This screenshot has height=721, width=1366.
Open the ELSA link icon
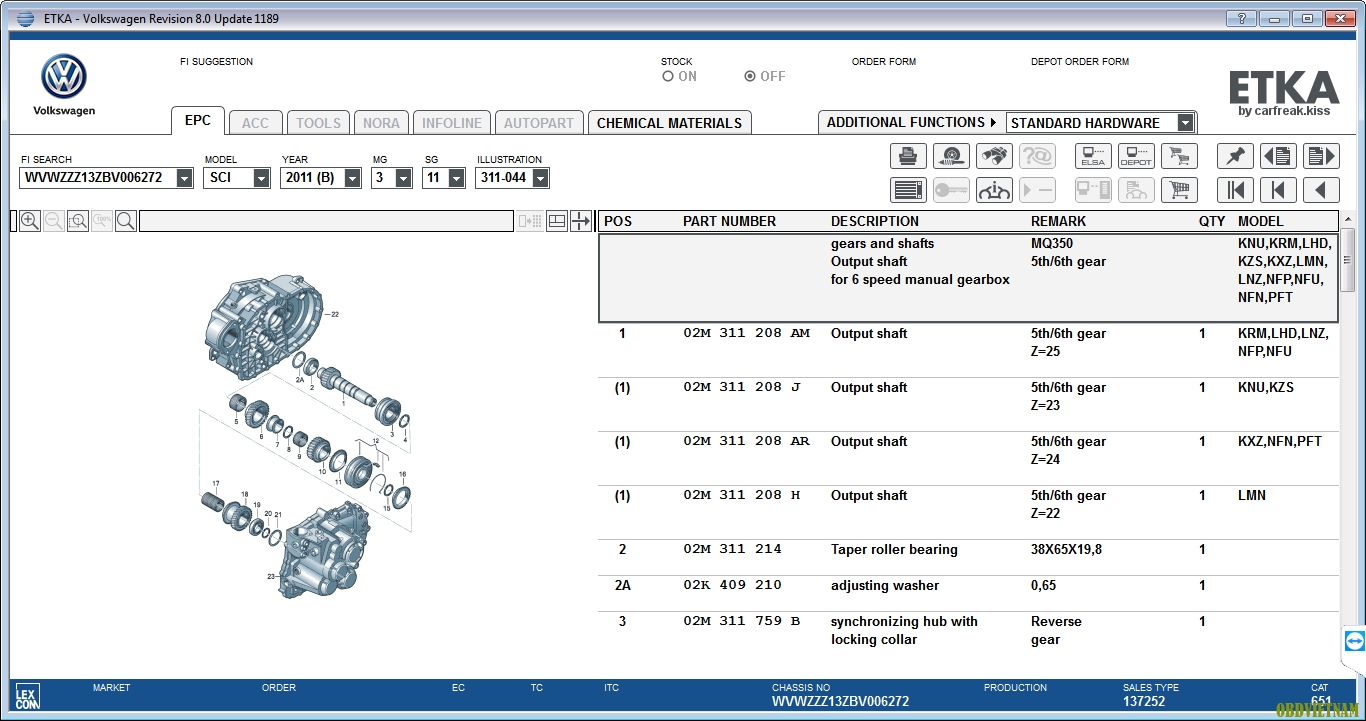(x=1093, y=156)
